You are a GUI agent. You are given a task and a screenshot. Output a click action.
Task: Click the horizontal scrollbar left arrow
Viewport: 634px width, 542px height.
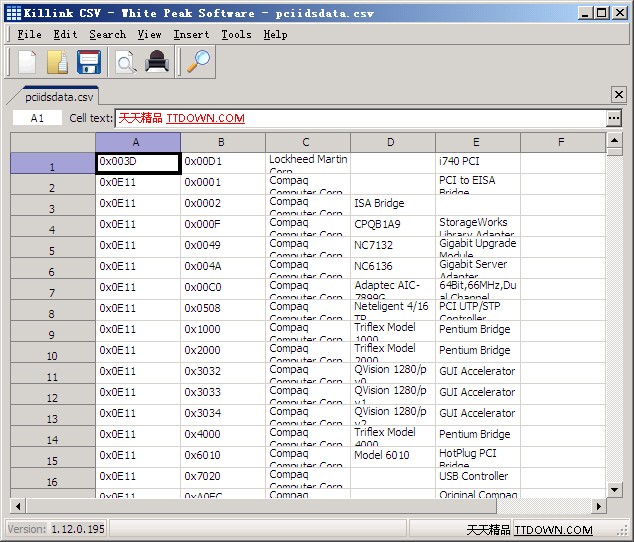point(18,506)
